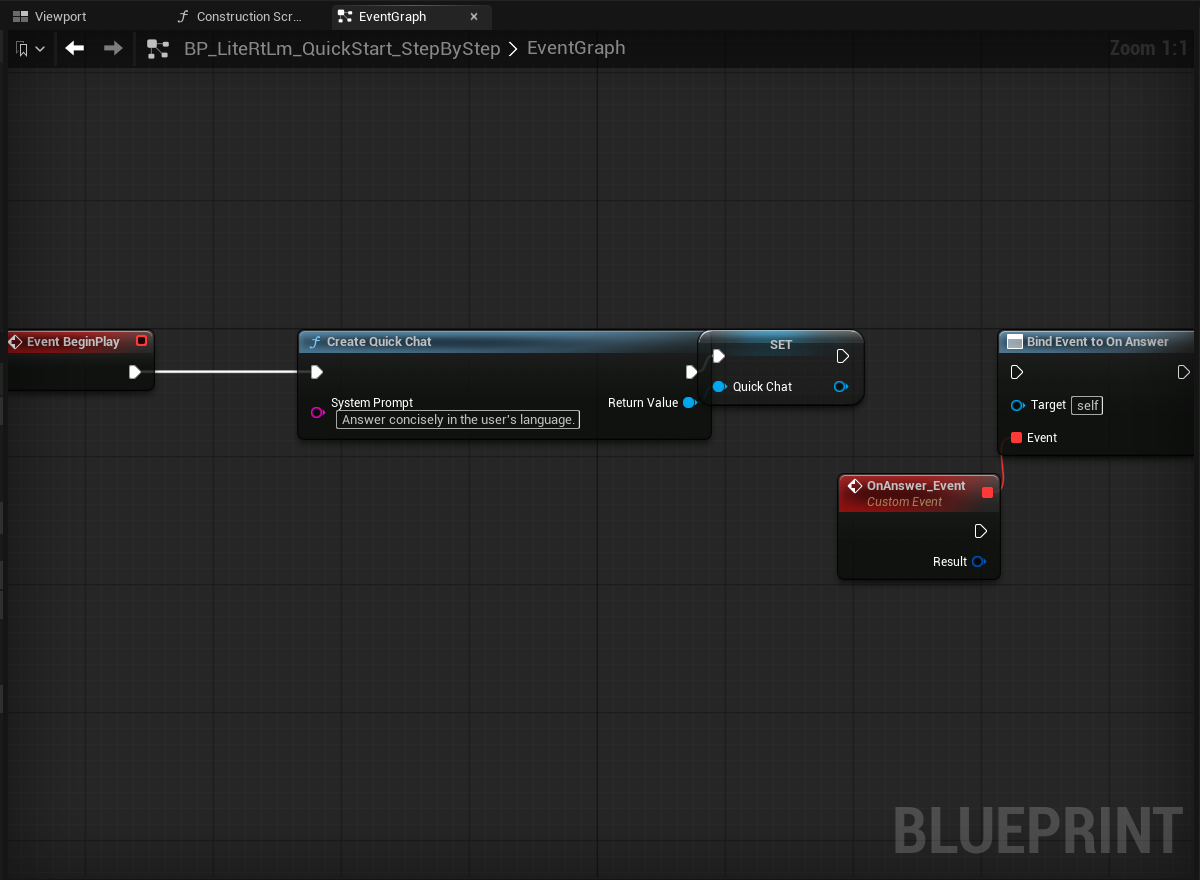Click OnAnswer_Event exec output pin

coord(981,531)
